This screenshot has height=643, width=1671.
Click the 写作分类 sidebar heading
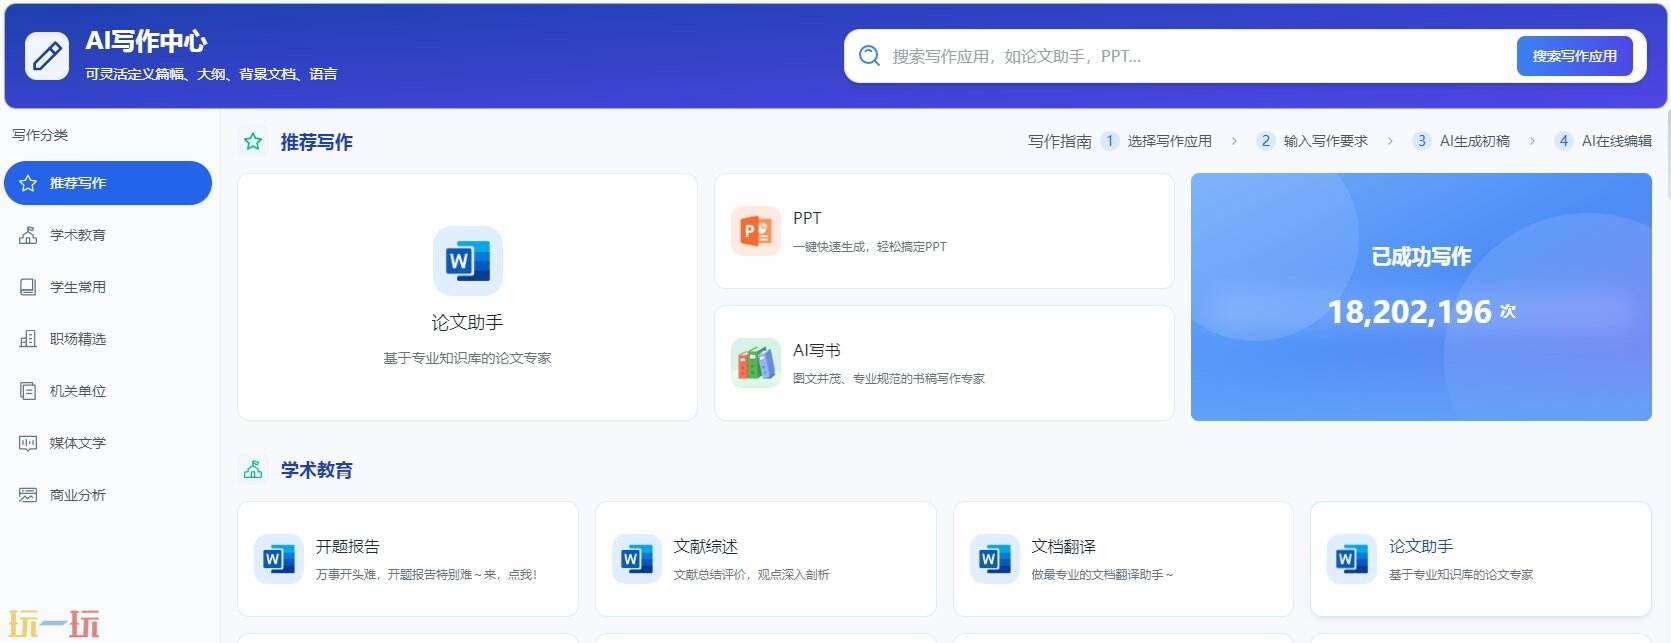tap(40, 134)
